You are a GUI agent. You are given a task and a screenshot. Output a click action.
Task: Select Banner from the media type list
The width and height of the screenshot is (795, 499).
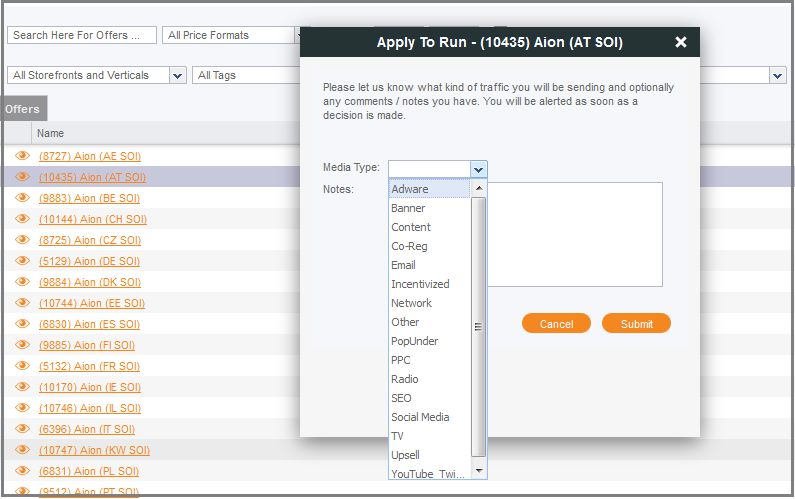coord(408,208)
